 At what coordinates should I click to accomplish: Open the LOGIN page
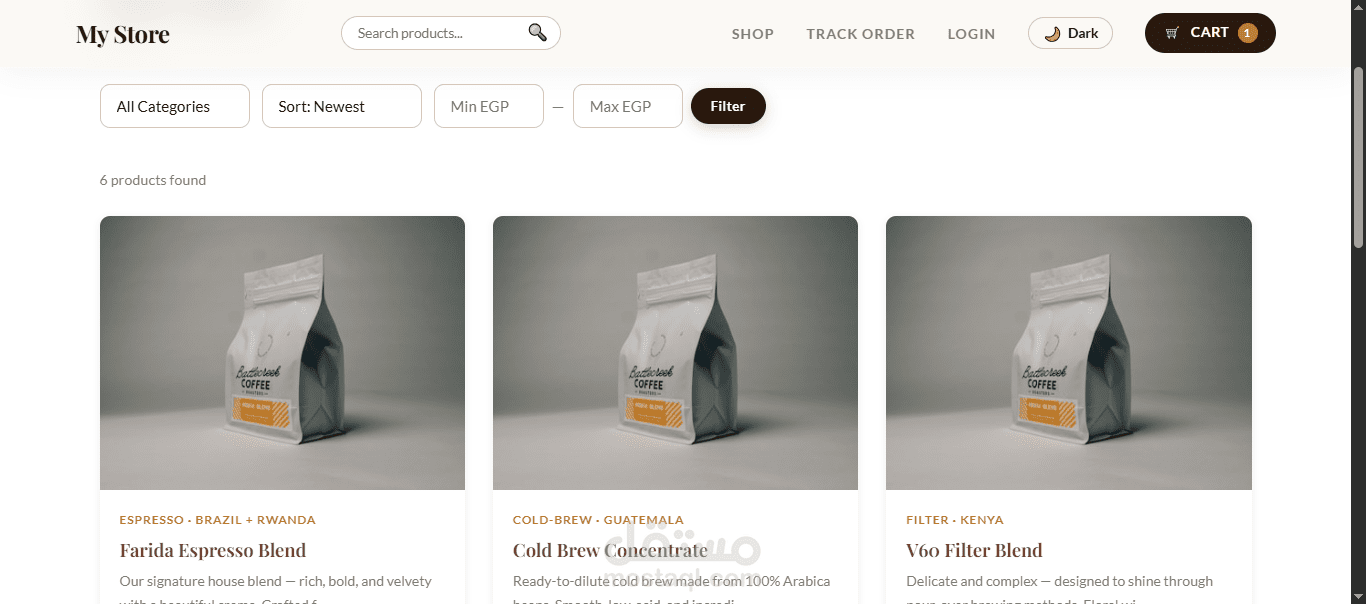972,34
